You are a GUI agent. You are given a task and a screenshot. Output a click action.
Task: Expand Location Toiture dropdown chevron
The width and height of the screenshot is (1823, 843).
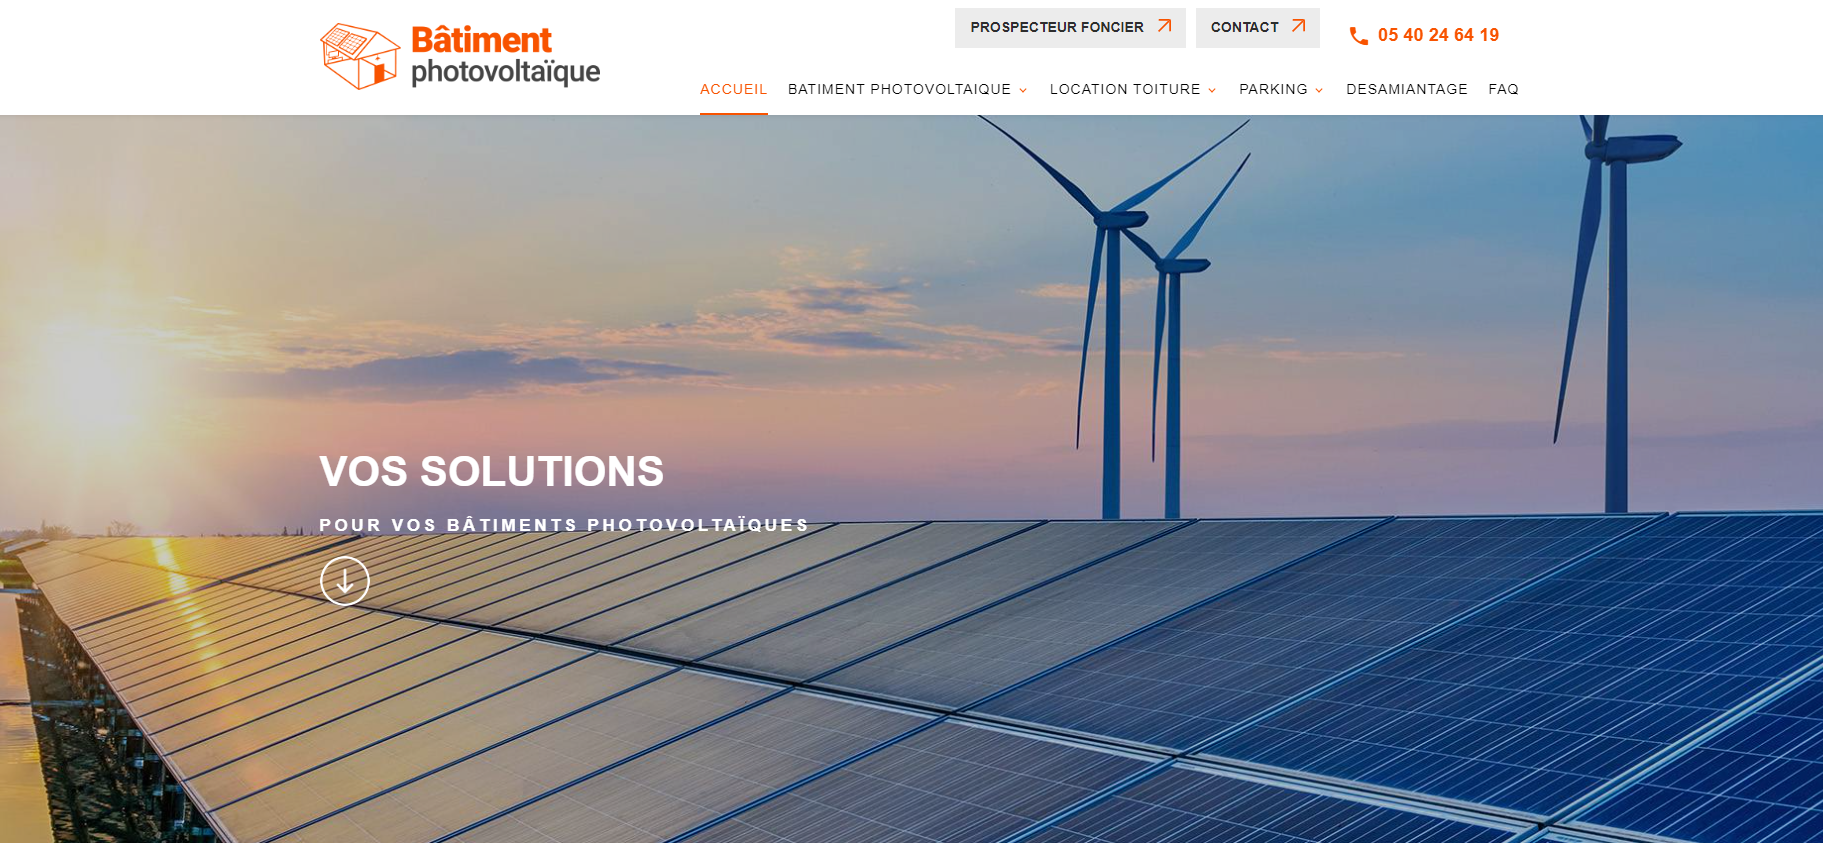[x=1212, y=90]
